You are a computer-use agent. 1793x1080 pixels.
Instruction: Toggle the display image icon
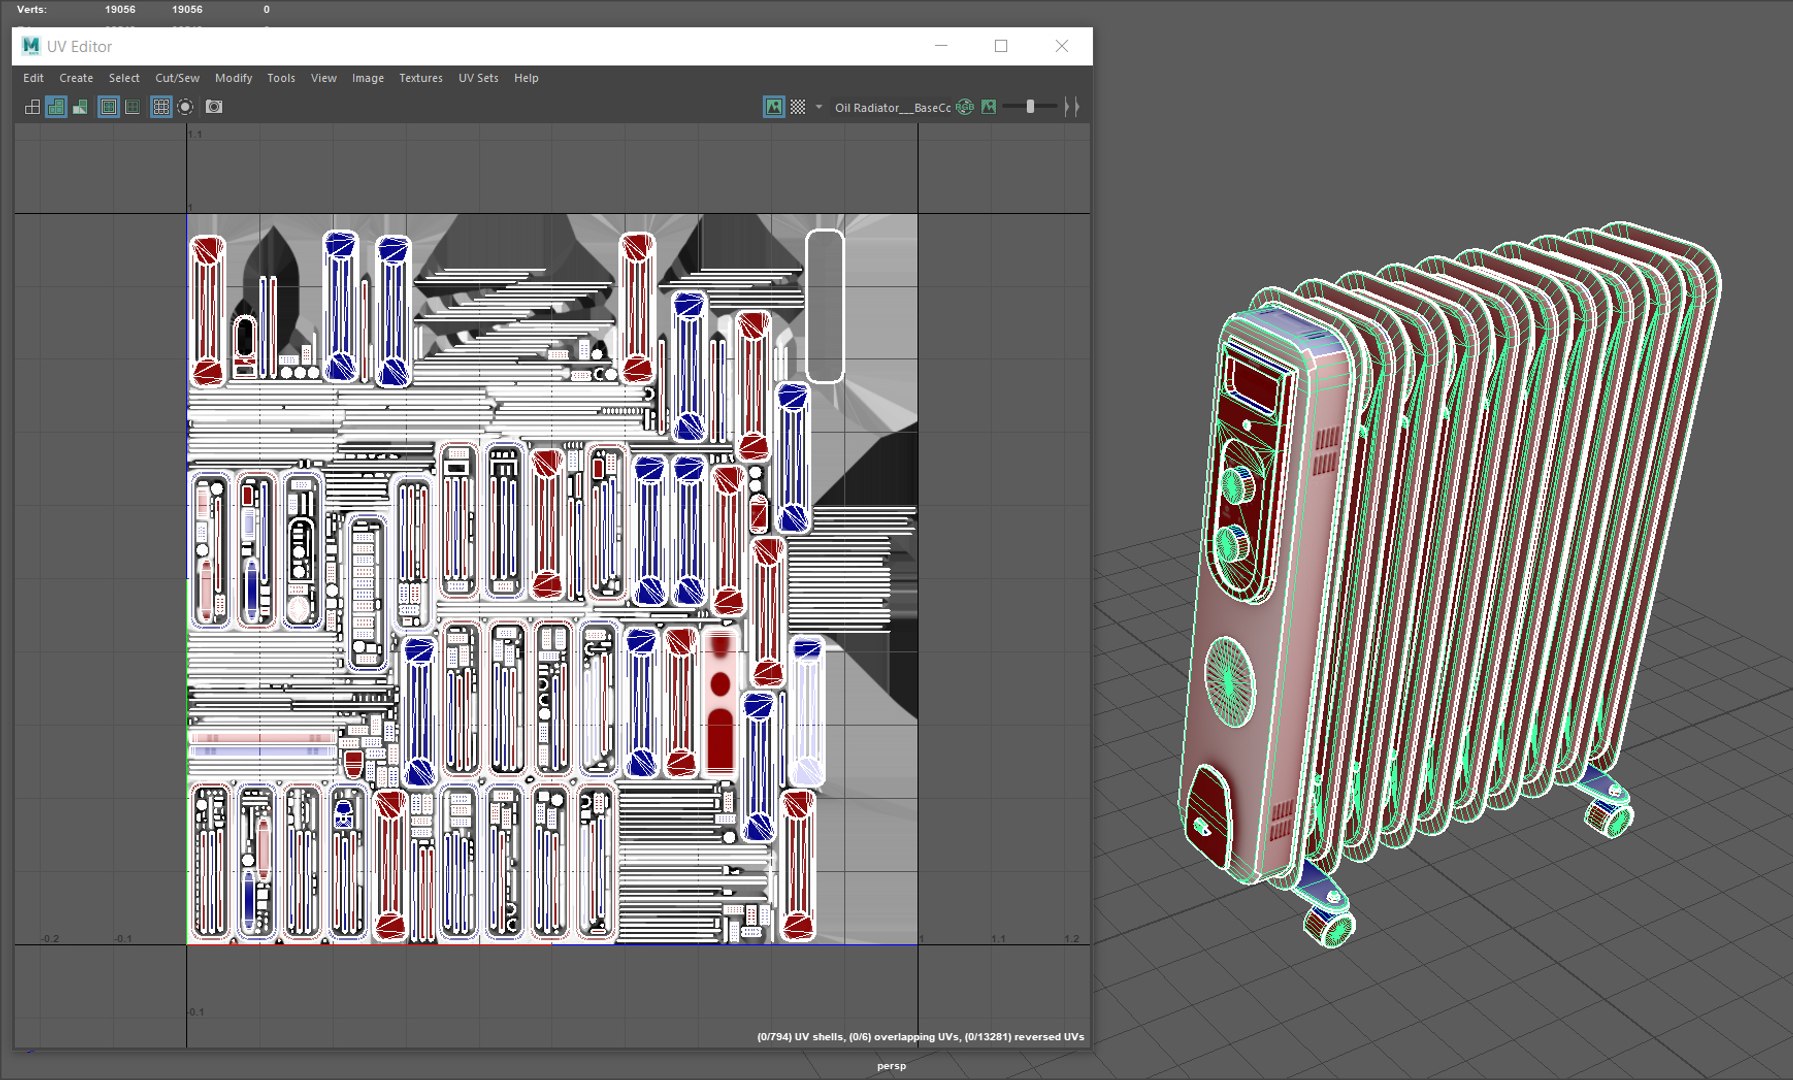(x=774, y=107)
